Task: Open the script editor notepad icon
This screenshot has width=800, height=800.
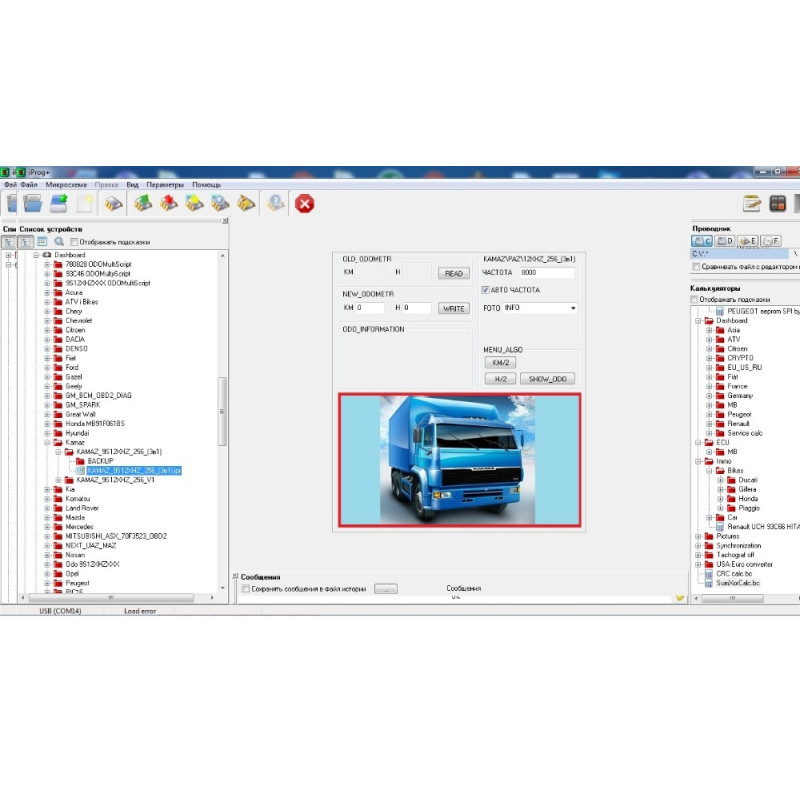Action: [752, 202]
